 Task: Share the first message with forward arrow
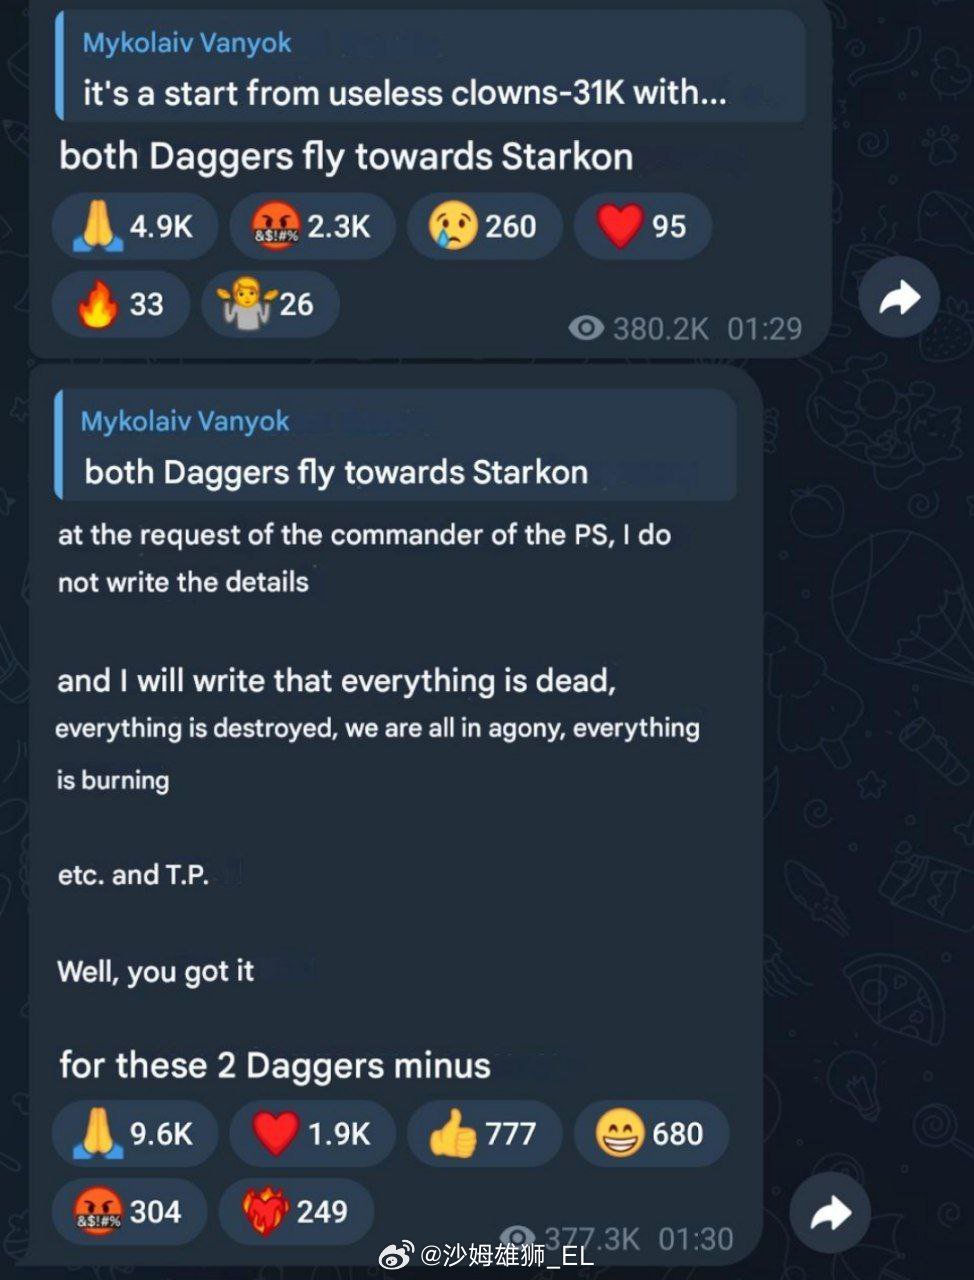click(x=899, y=297)
